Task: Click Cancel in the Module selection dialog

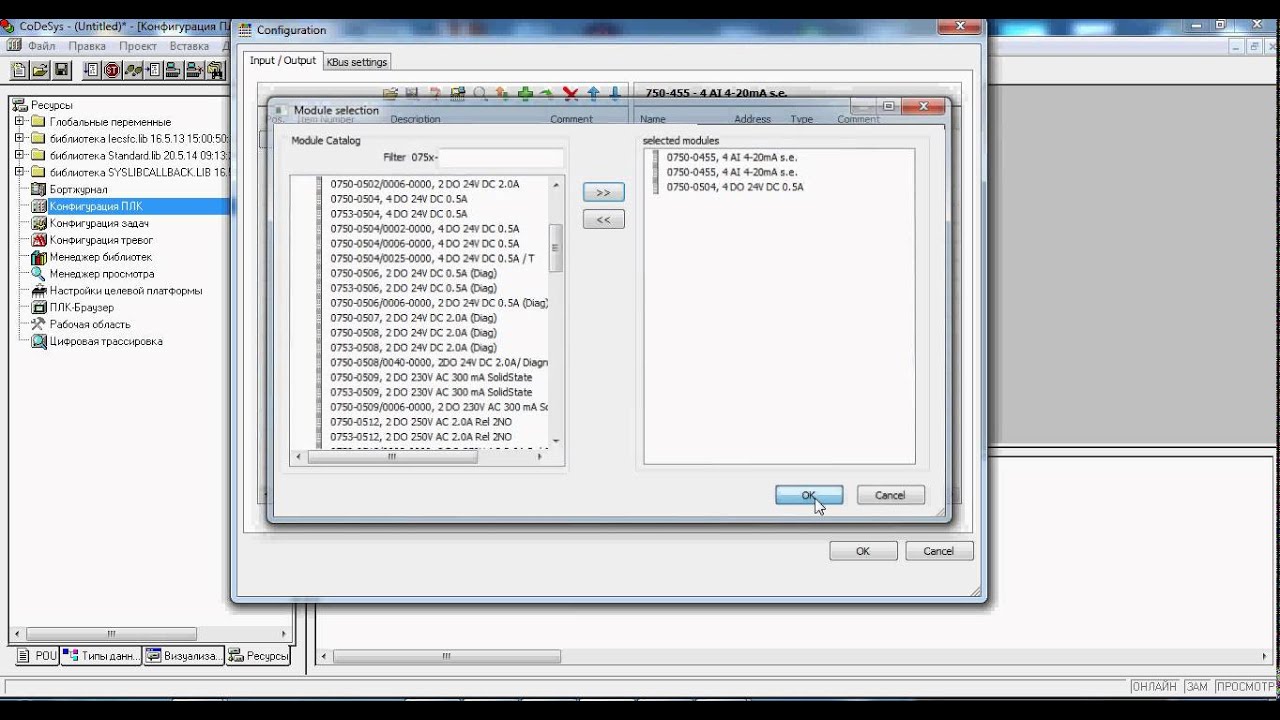Action: pyautogui.click(x=890, y=495)
